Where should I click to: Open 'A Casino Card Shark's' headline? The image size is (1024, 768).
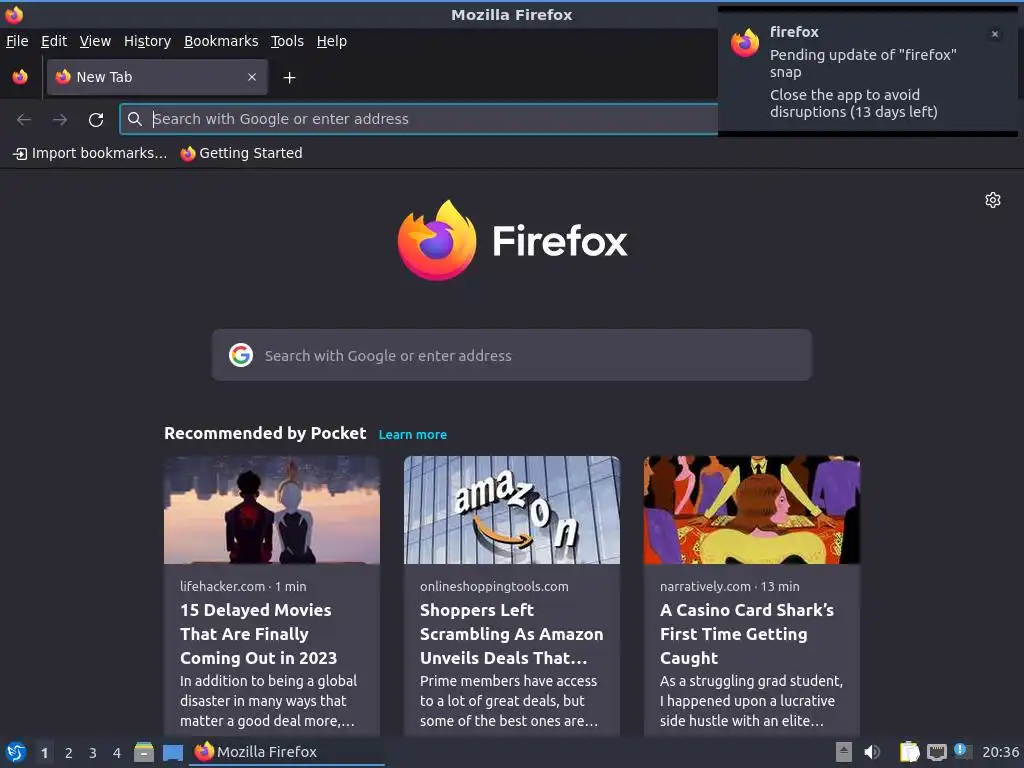746,634
